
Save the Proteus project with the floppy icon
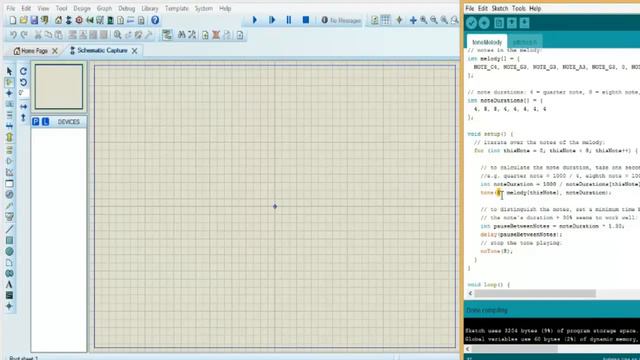click(34, 20)
